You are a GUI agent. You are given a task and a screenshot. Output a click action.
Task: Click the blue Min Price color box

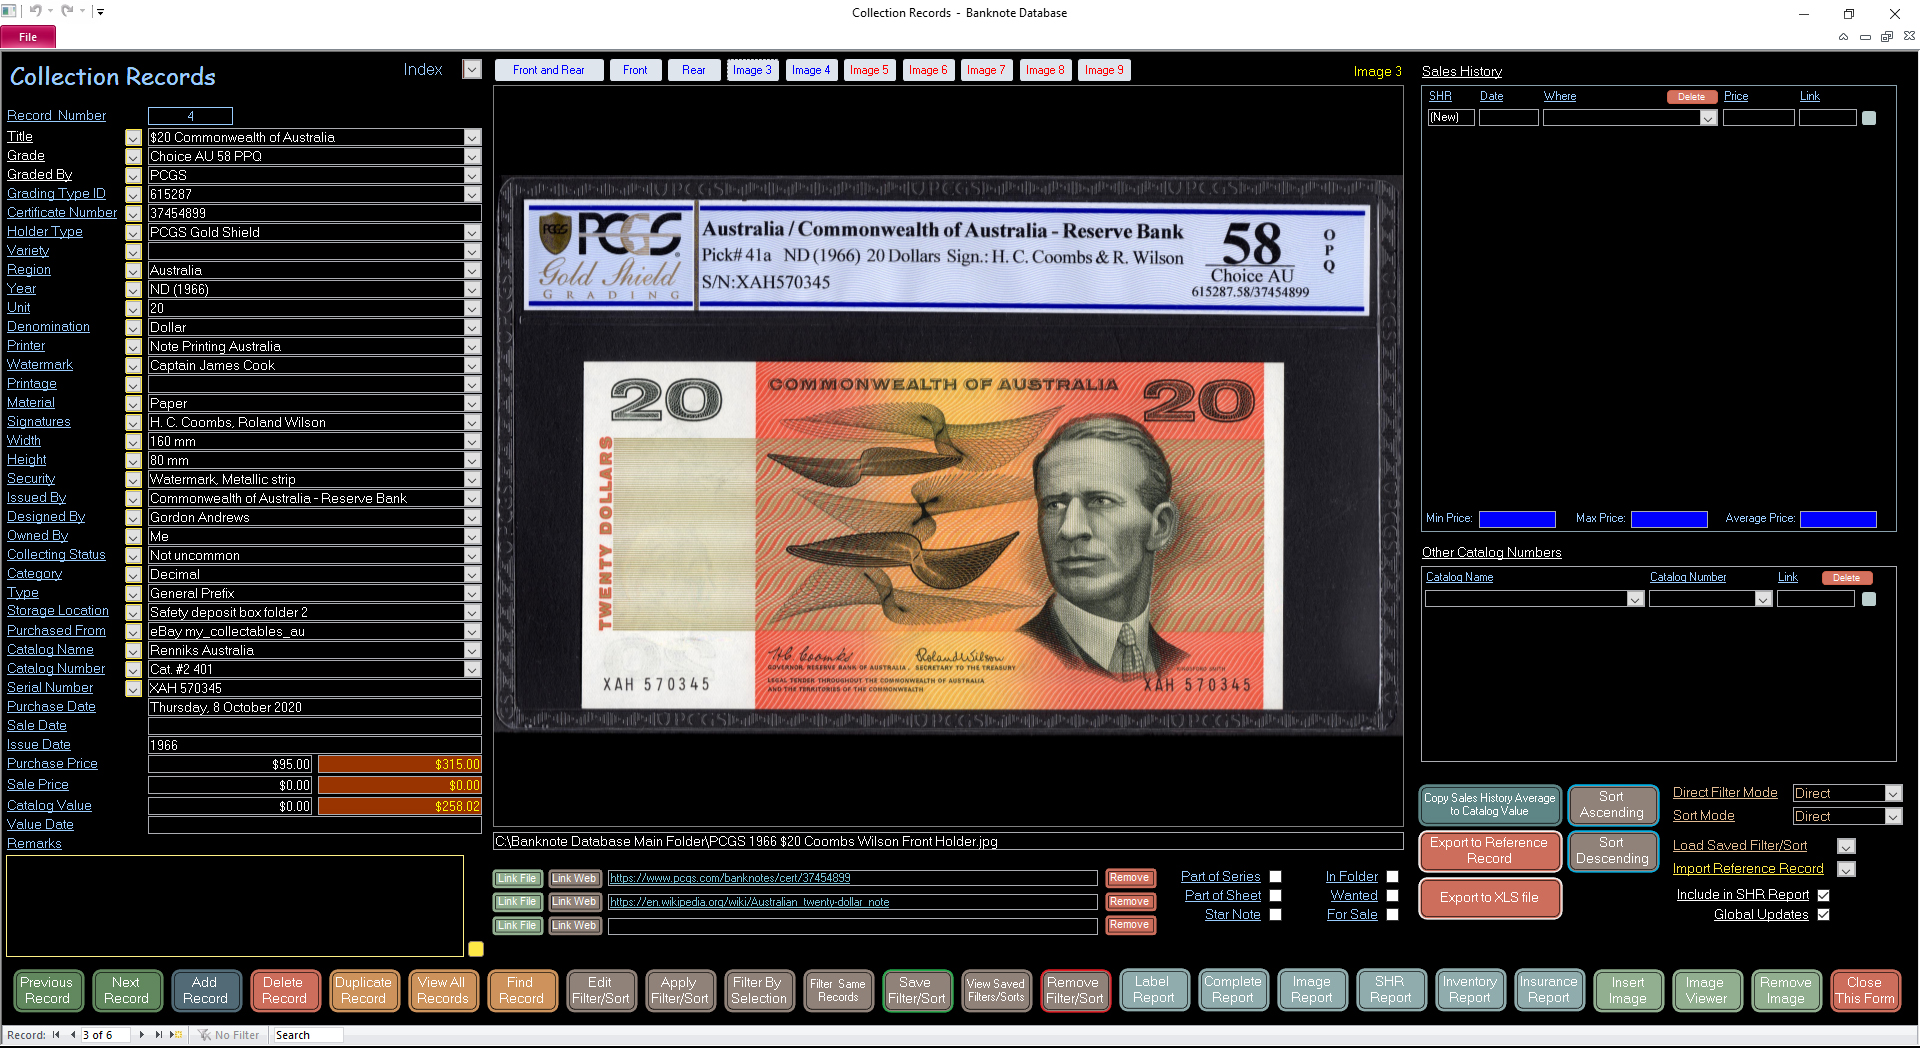[1517, 519]
